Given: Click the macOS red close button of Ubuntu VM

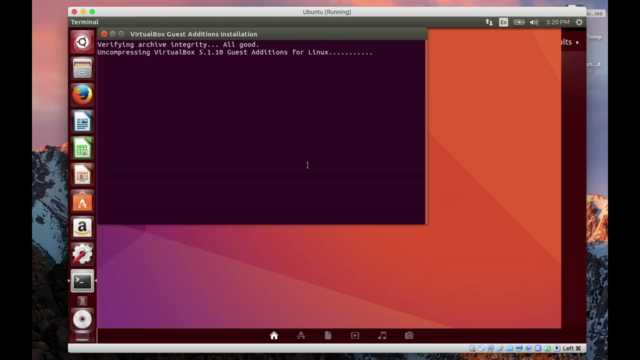Looking at the screenshot, I should (x=74, y=12).
